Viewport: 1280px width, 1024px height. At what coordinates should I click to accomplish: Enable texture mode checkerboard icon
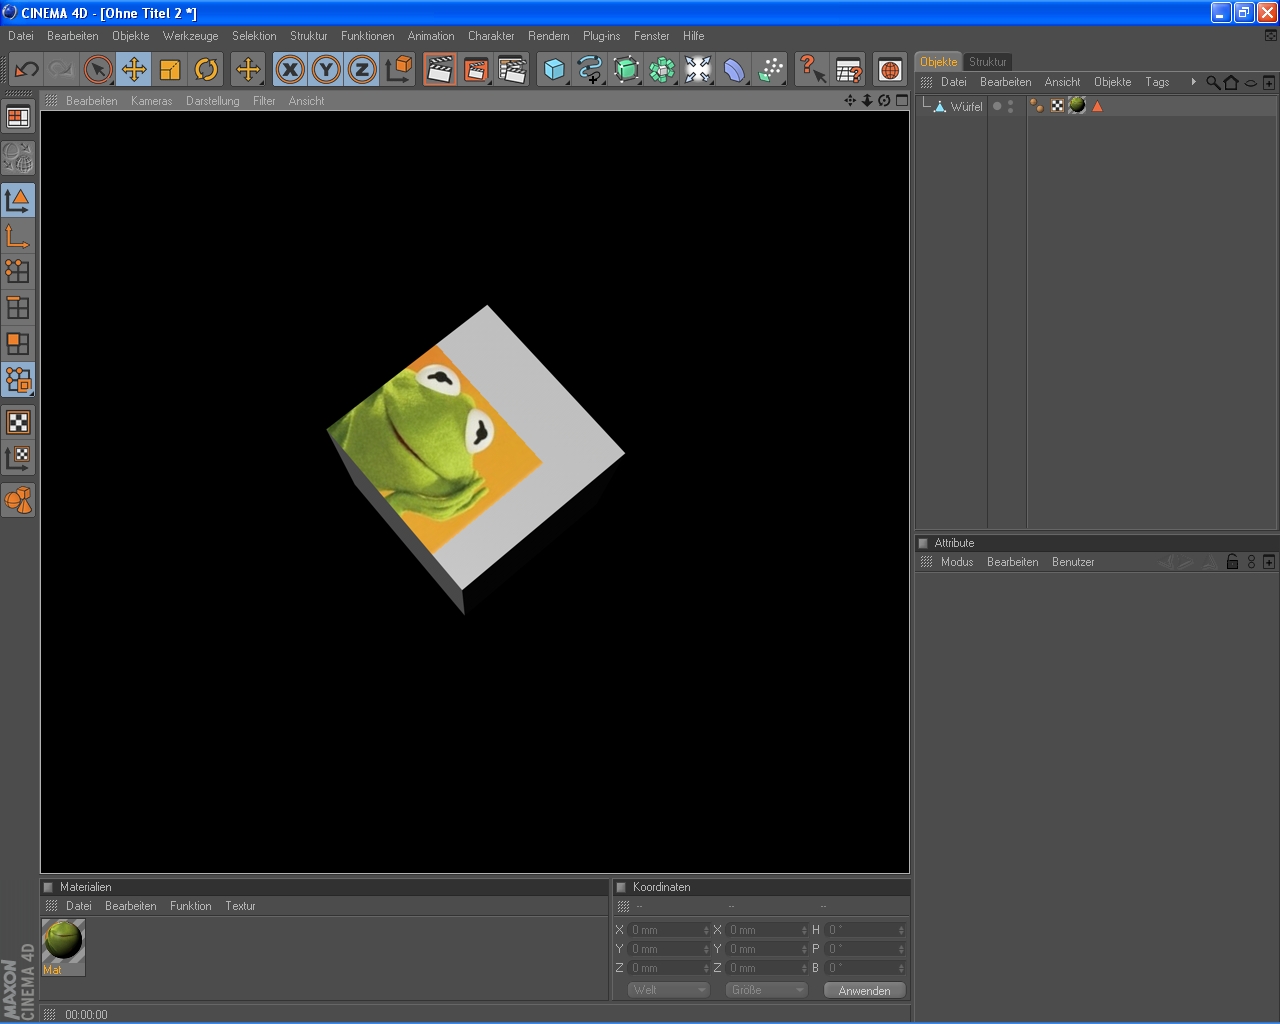coord(18,422)
